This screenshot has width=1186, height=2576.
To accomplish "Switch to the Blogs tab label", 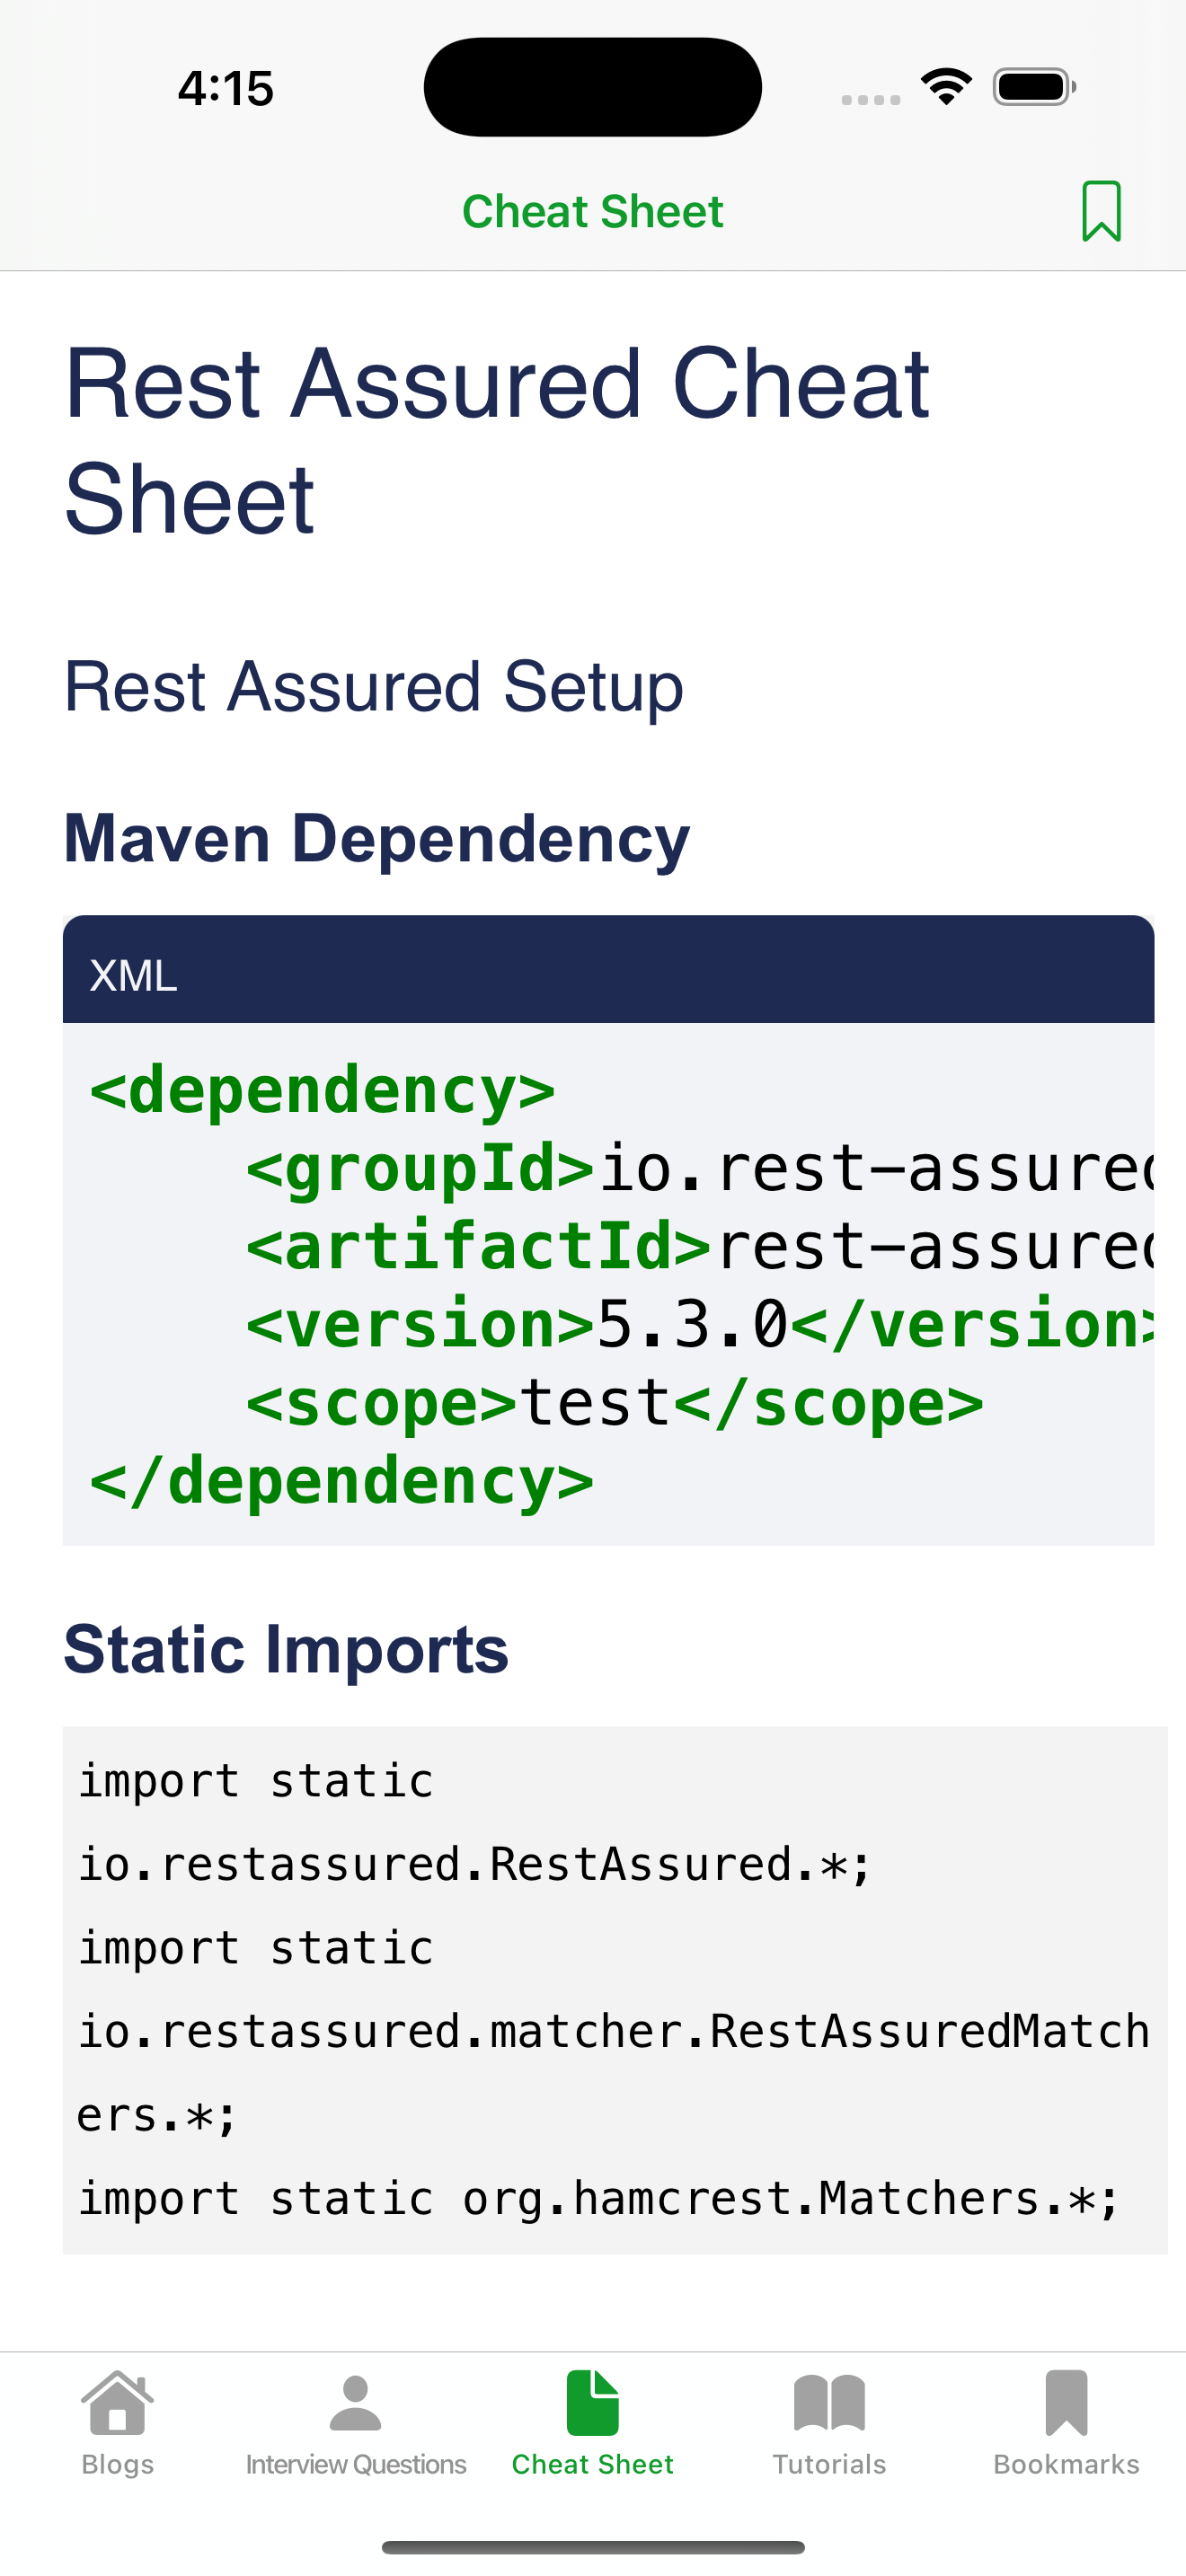I will pos(117,2464).
